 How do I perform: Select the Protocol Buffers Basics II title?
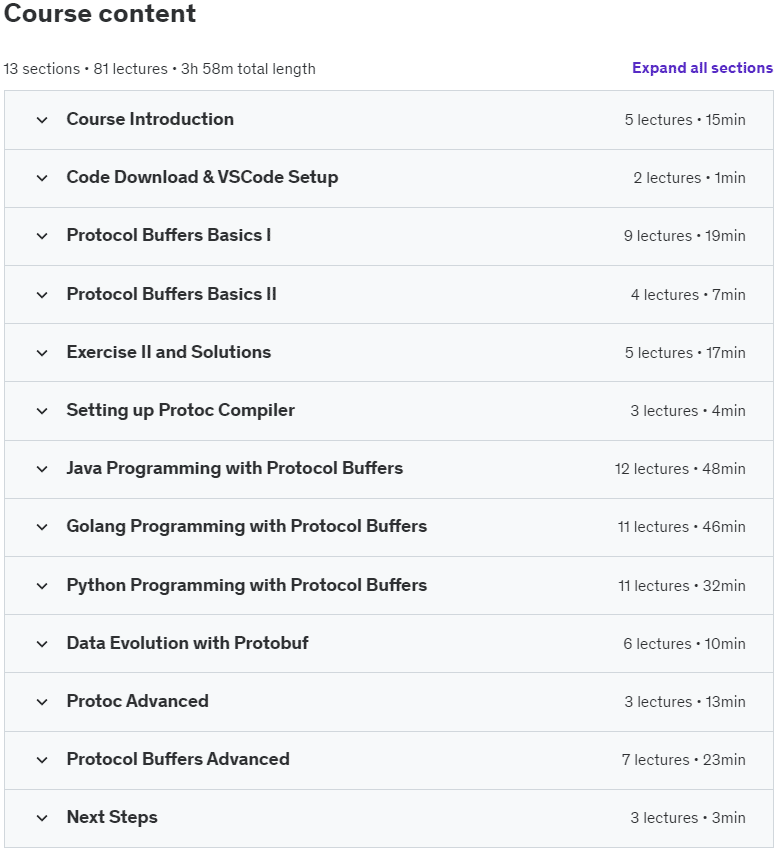[171, 294]
